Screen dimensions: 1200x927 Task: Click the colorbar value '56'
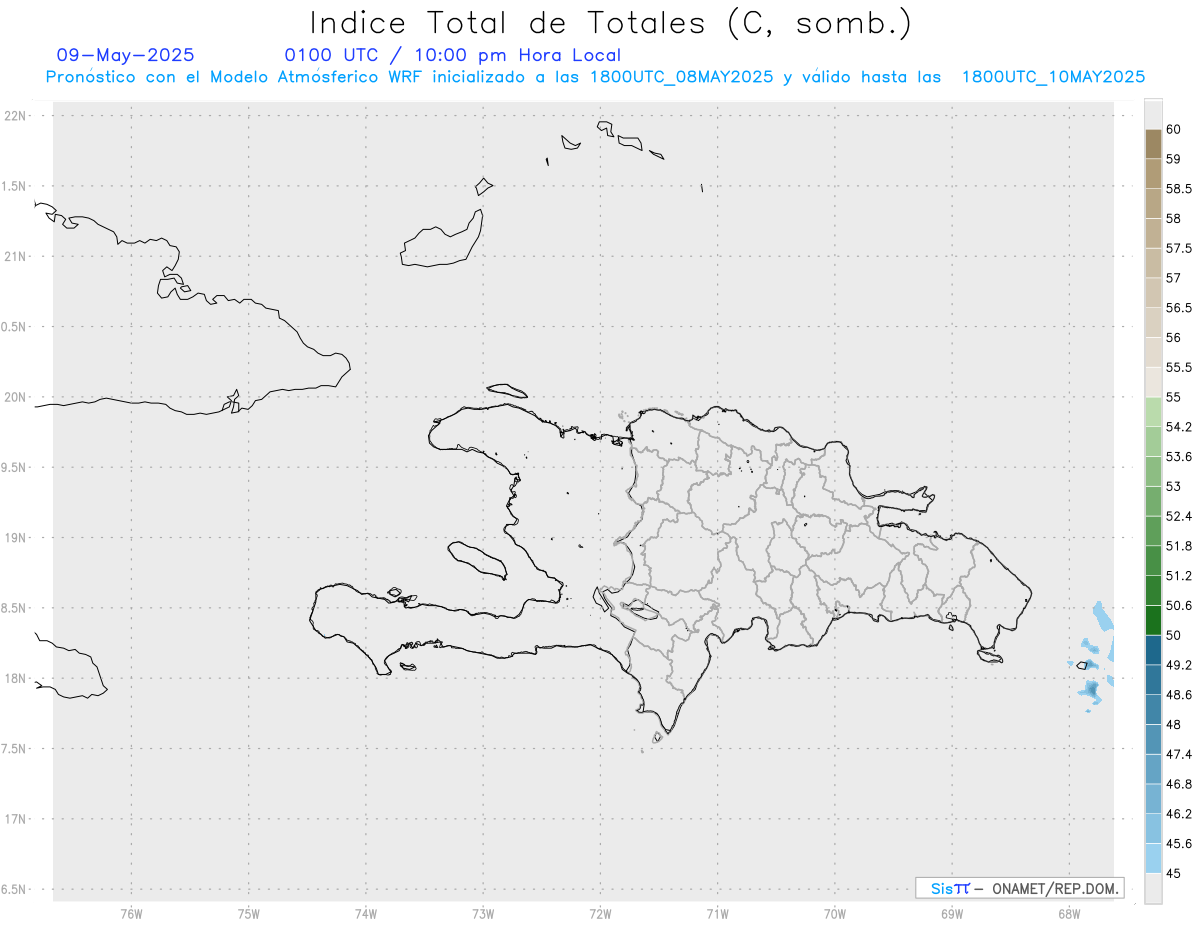pyautogui.click(x=1174, y=338)
